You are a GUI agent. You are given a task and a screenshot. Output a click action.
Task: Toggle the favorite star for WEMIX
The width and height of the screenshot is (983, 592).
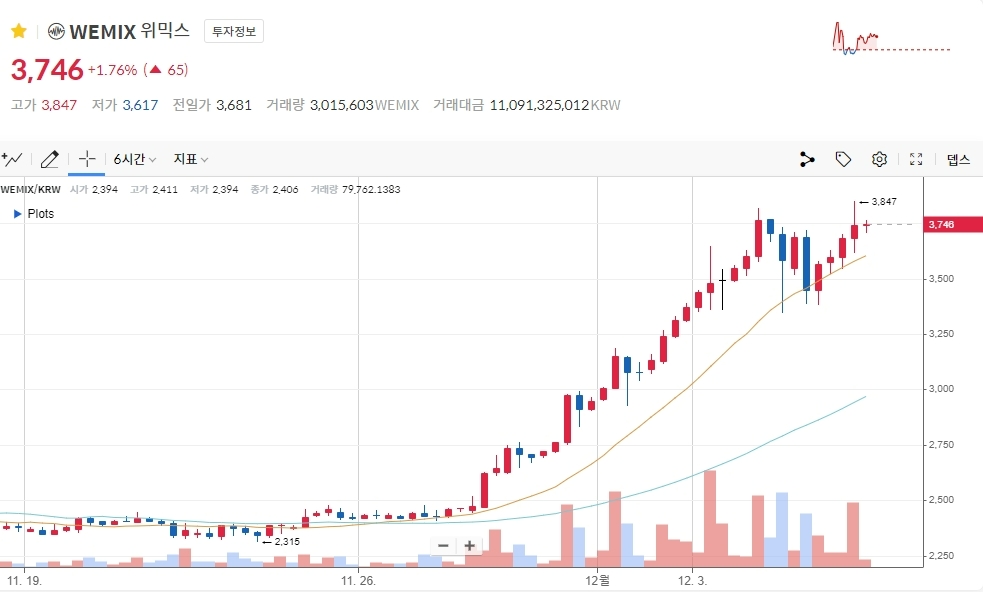[x=18, y=31]
